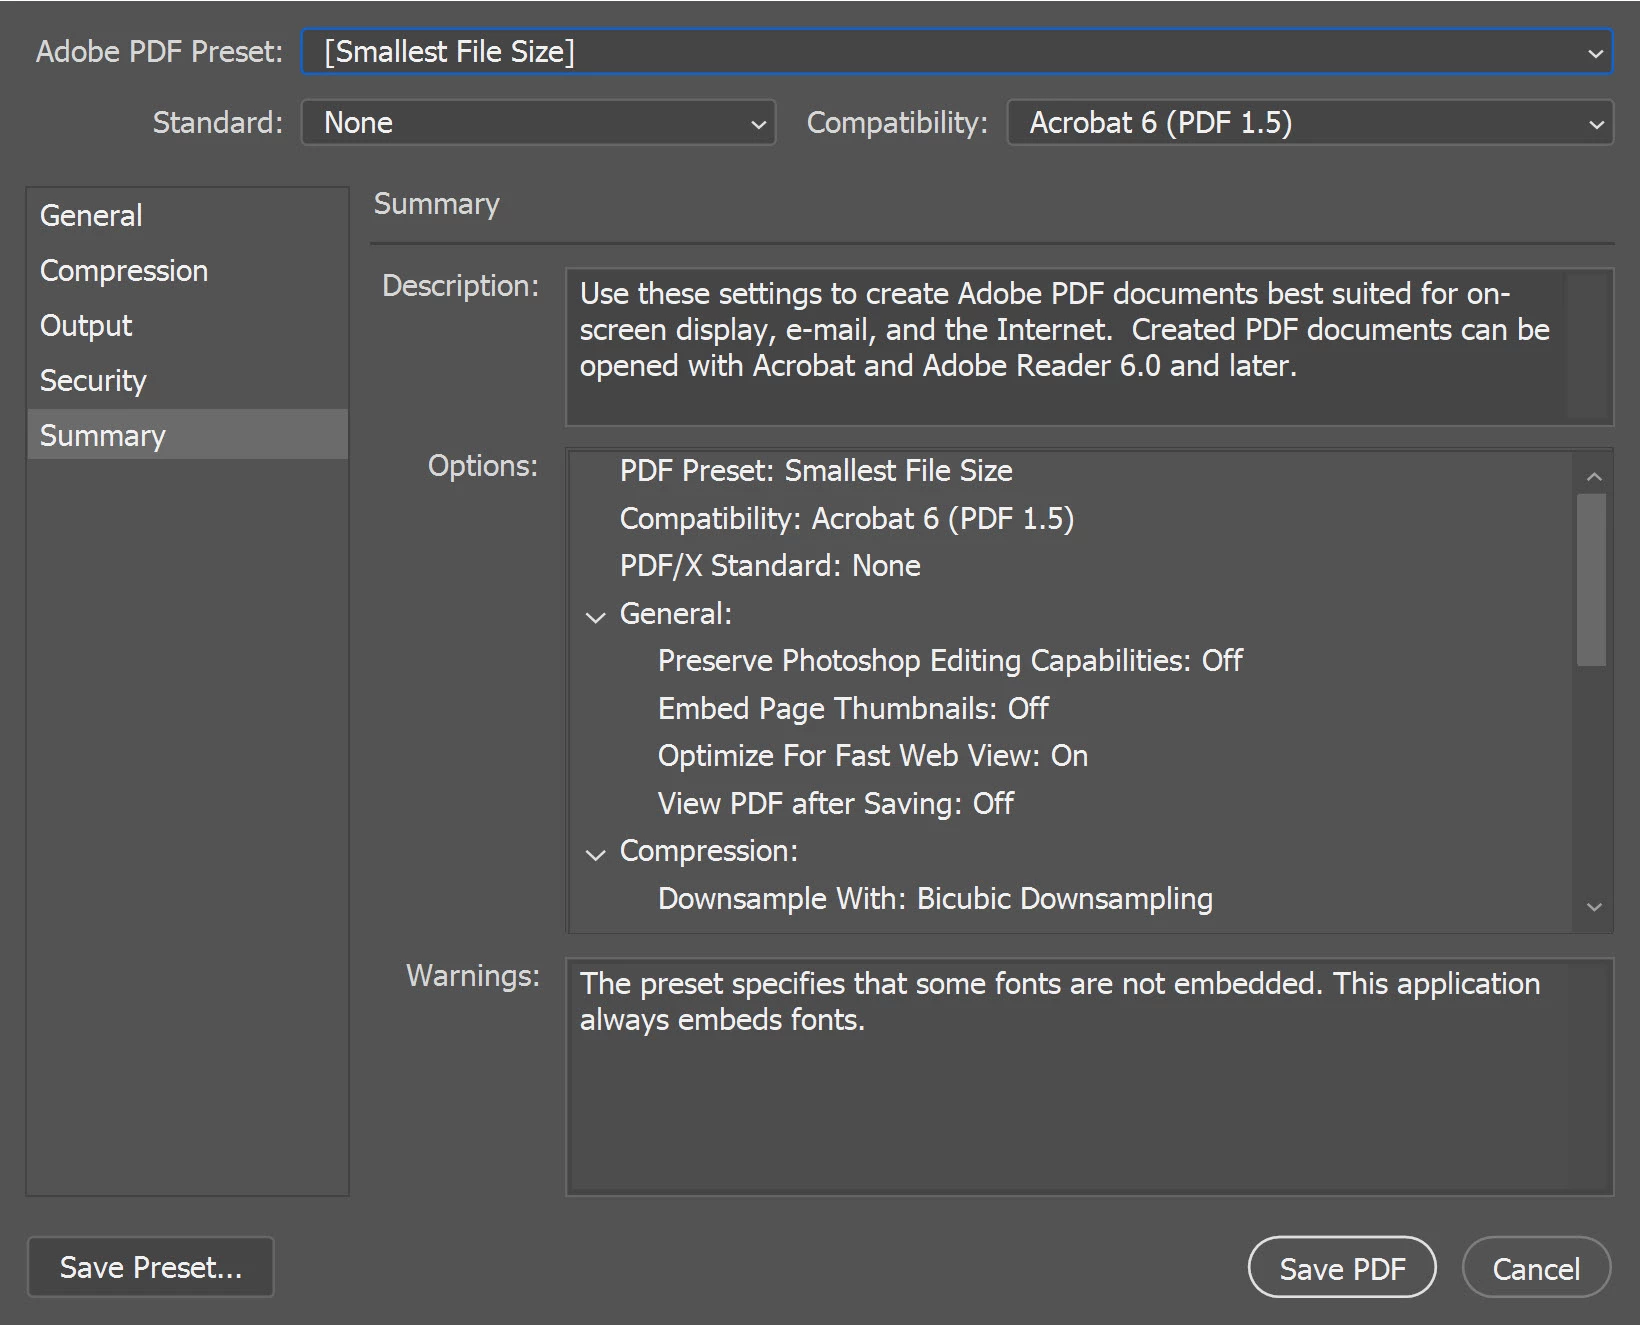This screenshot has height=1325, width=1640.
Task: Select 'Embed Page Thumbnails: Off' row
Action: pos(853,708)
